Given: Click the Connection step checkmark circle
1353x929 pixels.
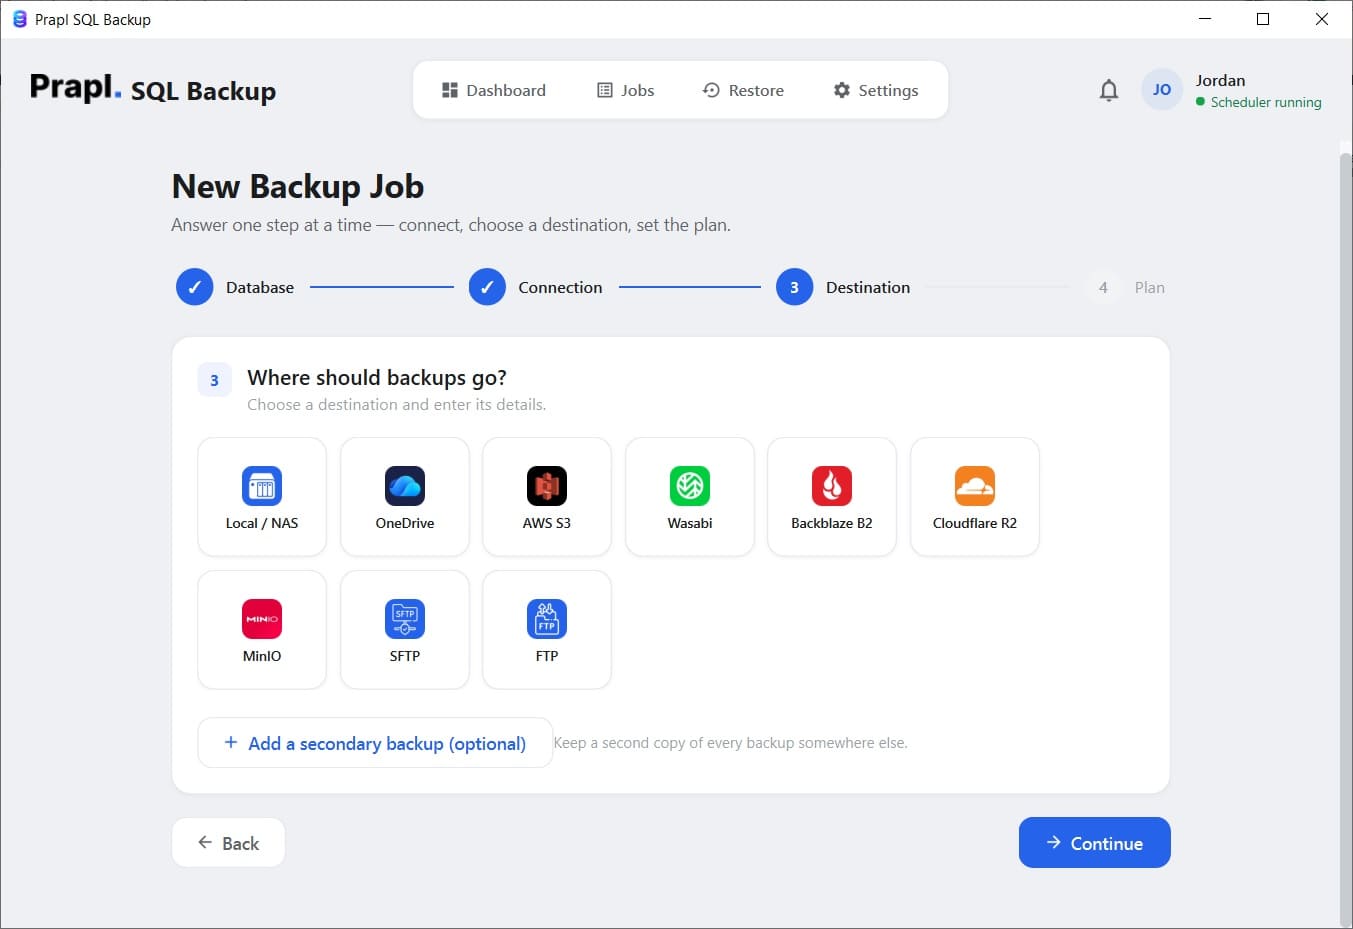Looking at the screenshot, I should 487,287.
